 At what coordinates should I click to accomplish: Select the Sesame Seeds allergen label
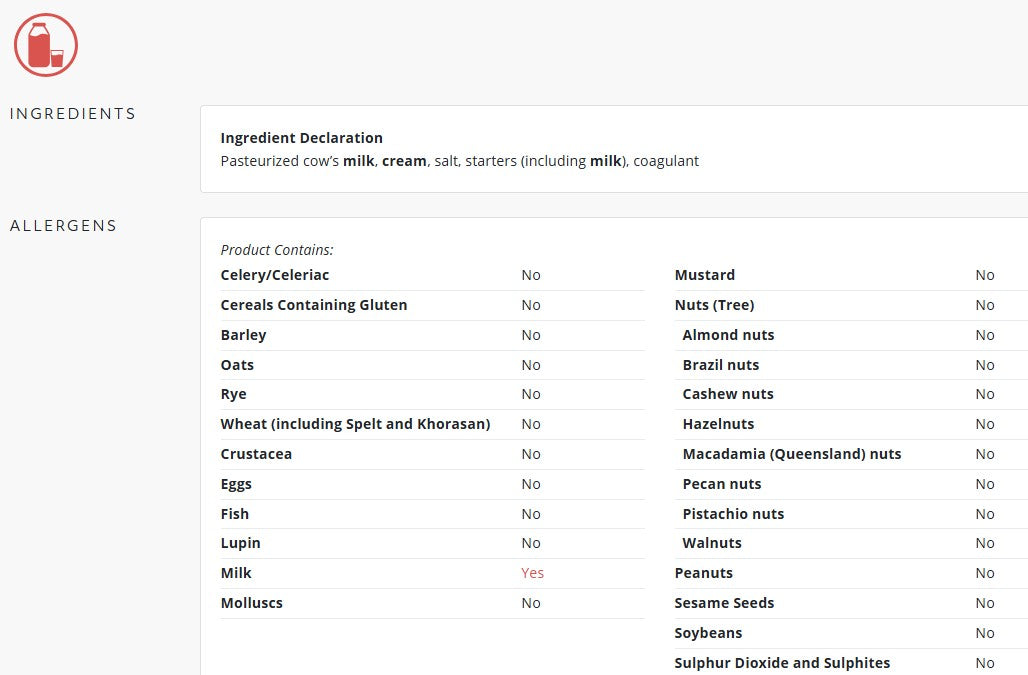(x=724, y=603)
